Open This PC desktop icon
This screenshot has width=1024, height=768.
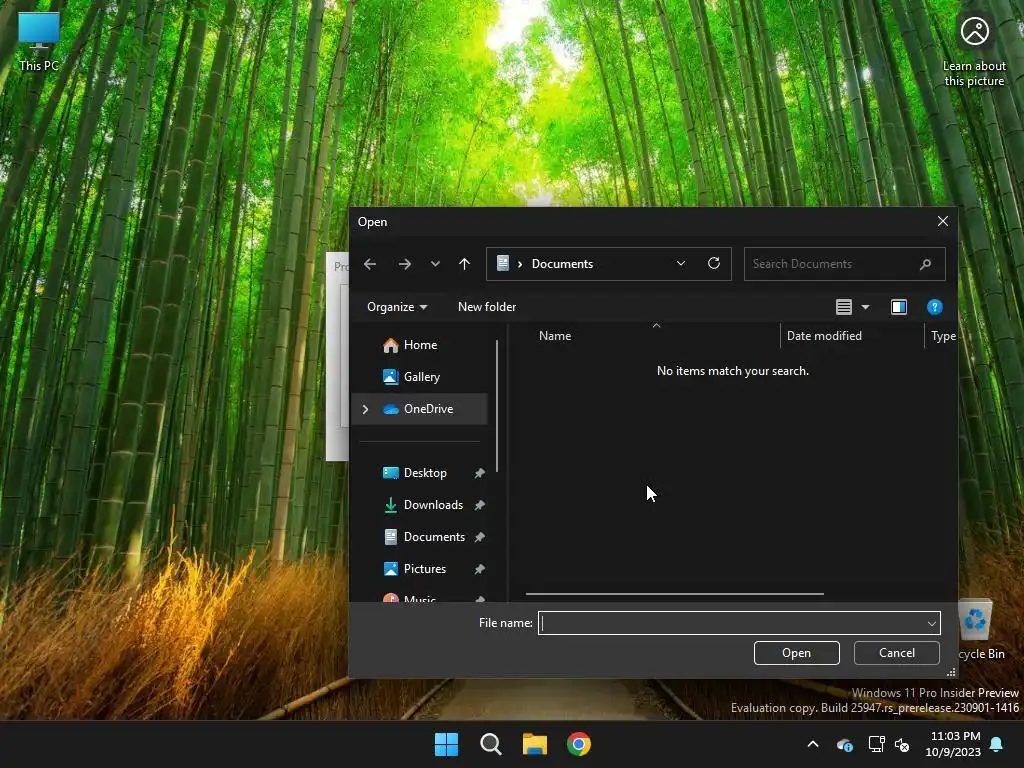[x=39, y=42]
